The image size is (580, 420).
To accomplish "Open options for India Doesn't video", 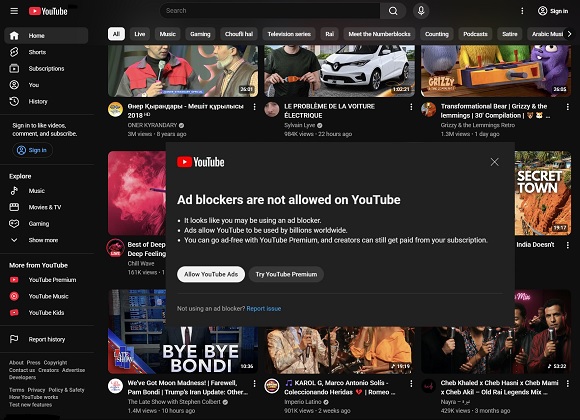I will [x=567, y=245].
